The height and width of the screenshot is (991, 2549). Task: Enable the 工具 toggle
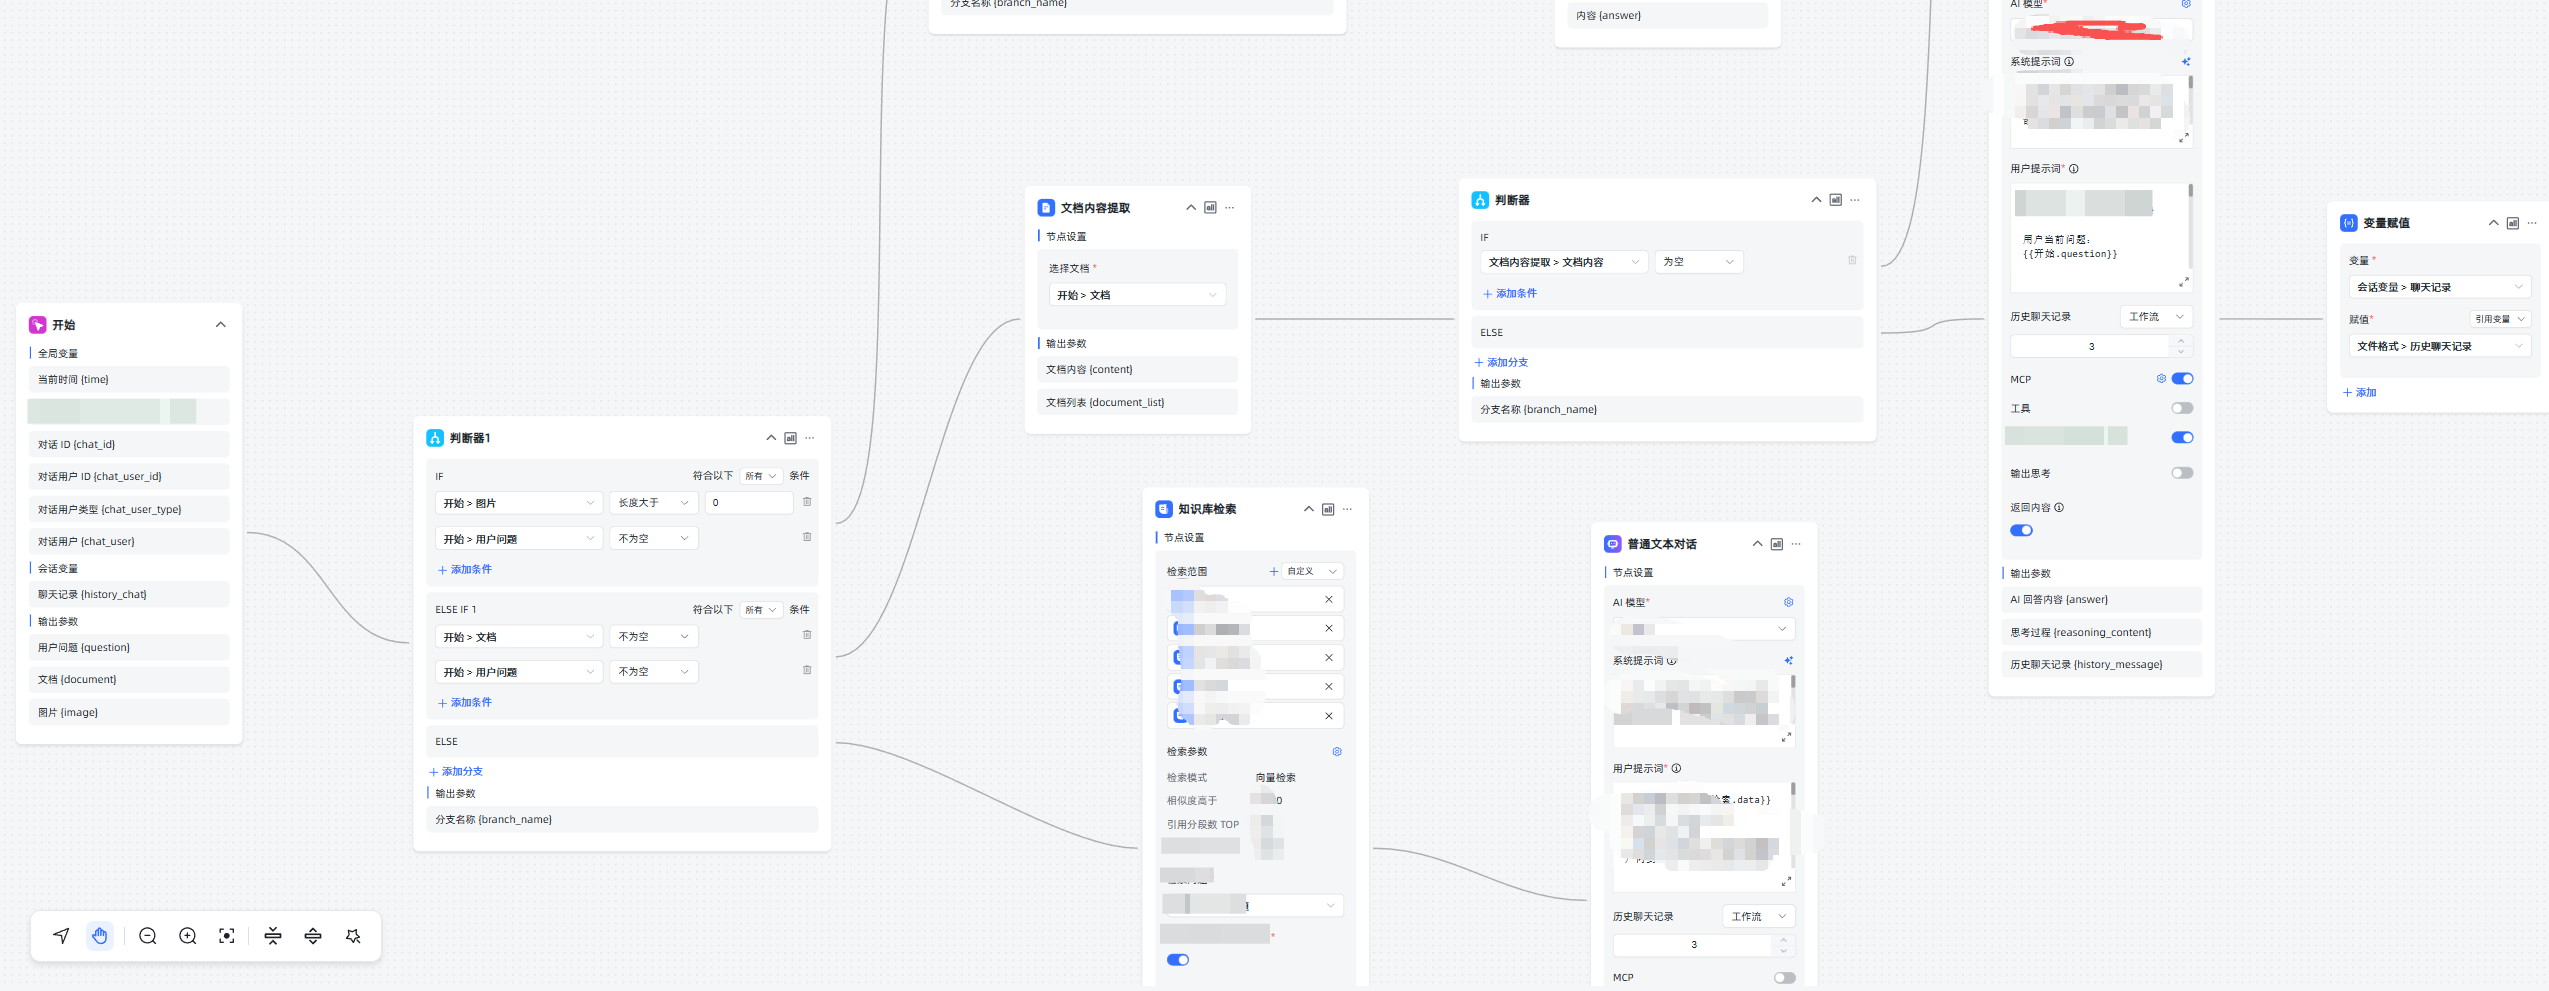2182,408
